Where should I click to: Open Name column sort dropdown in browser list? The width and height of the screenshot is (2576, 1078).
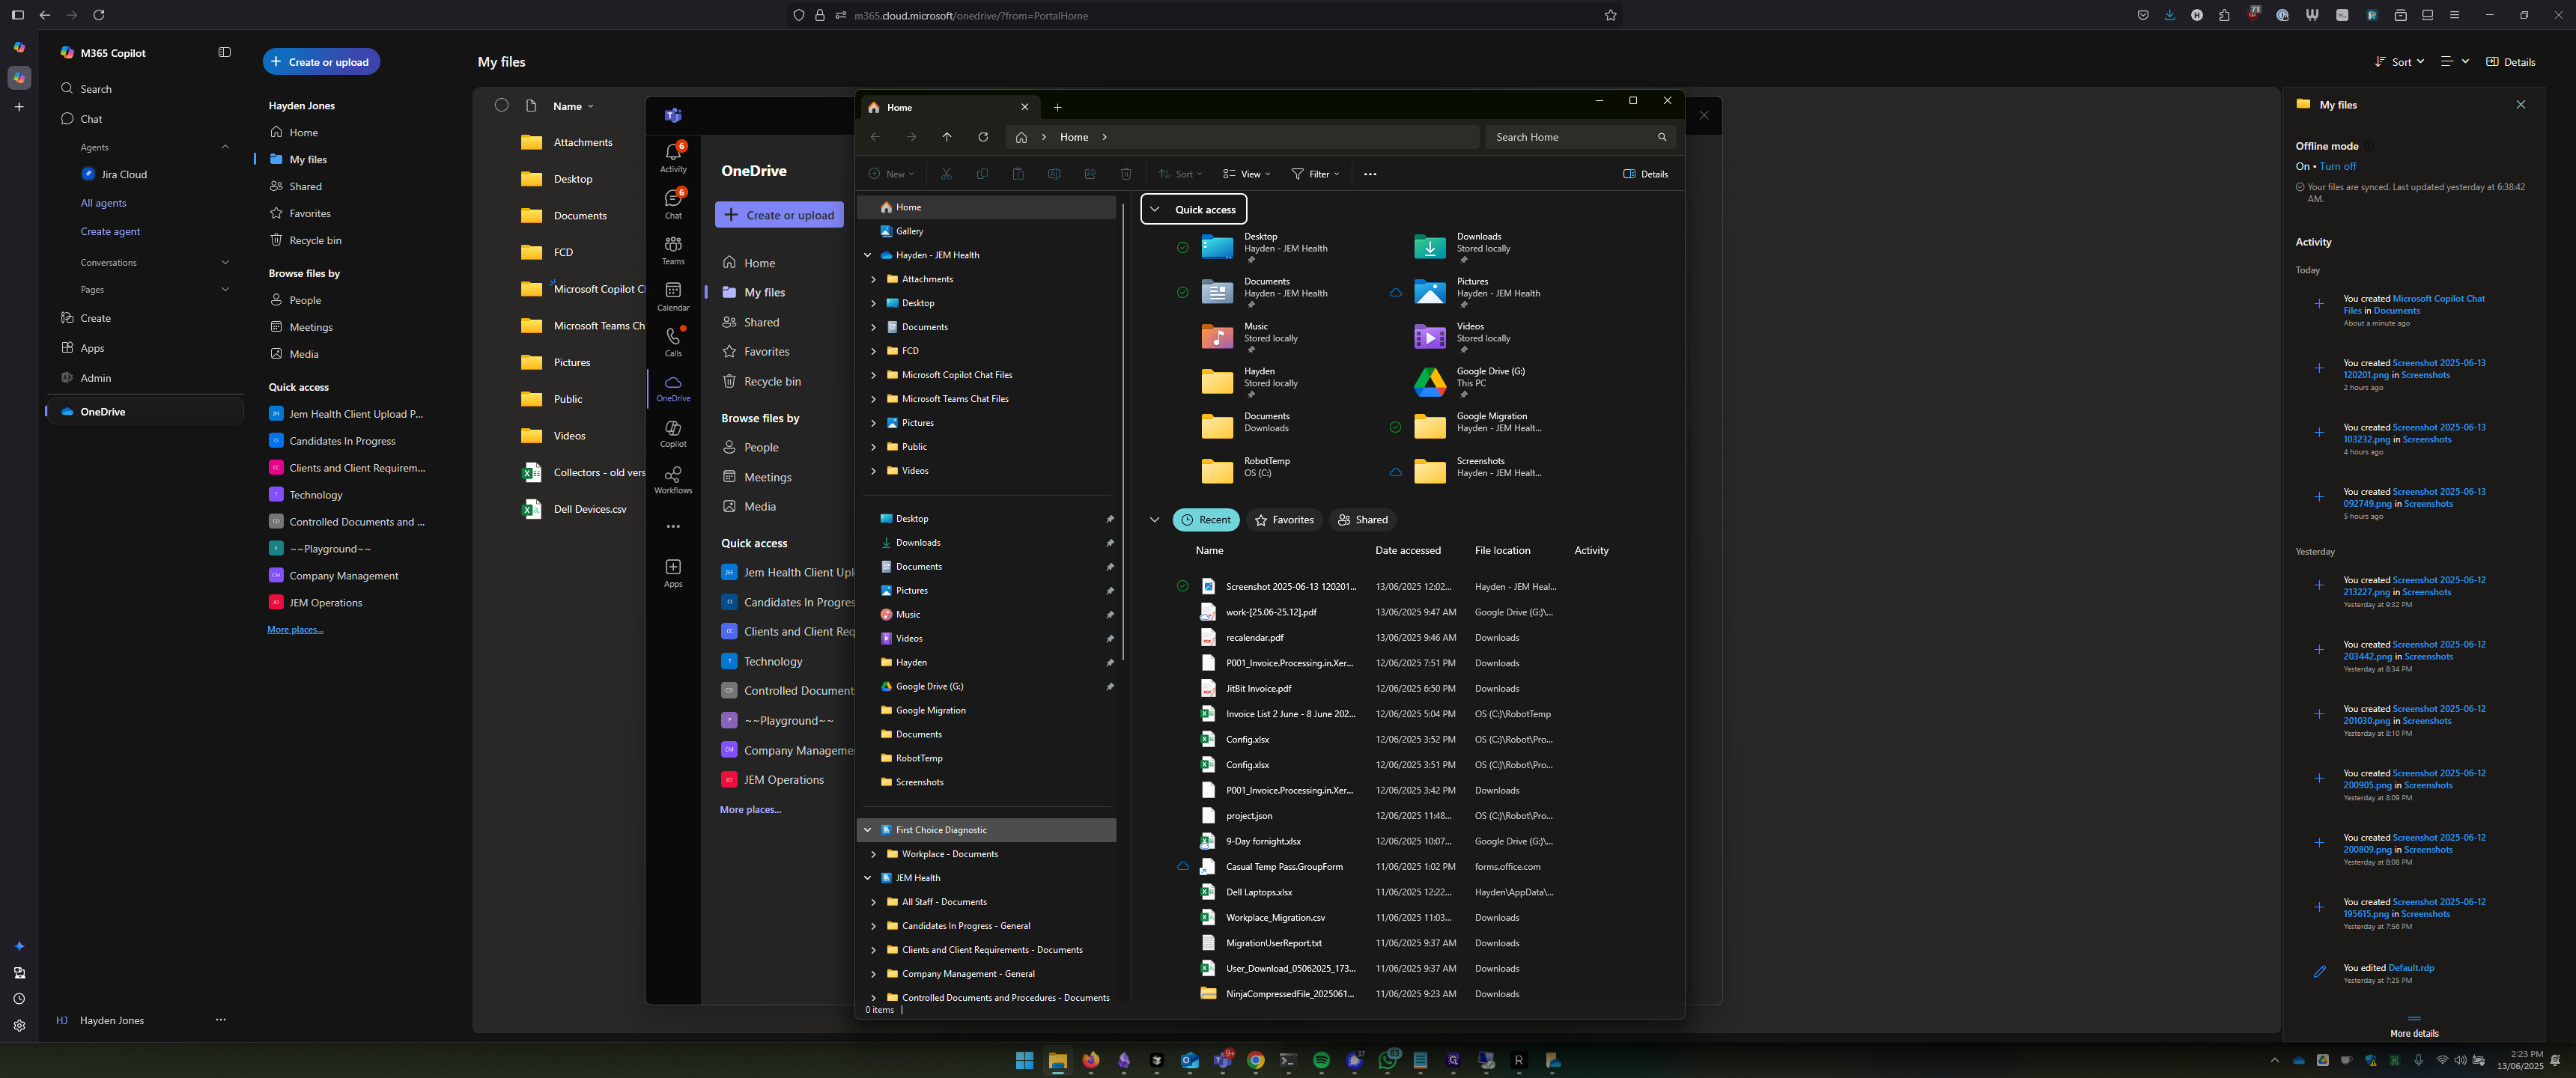(573, 106)
